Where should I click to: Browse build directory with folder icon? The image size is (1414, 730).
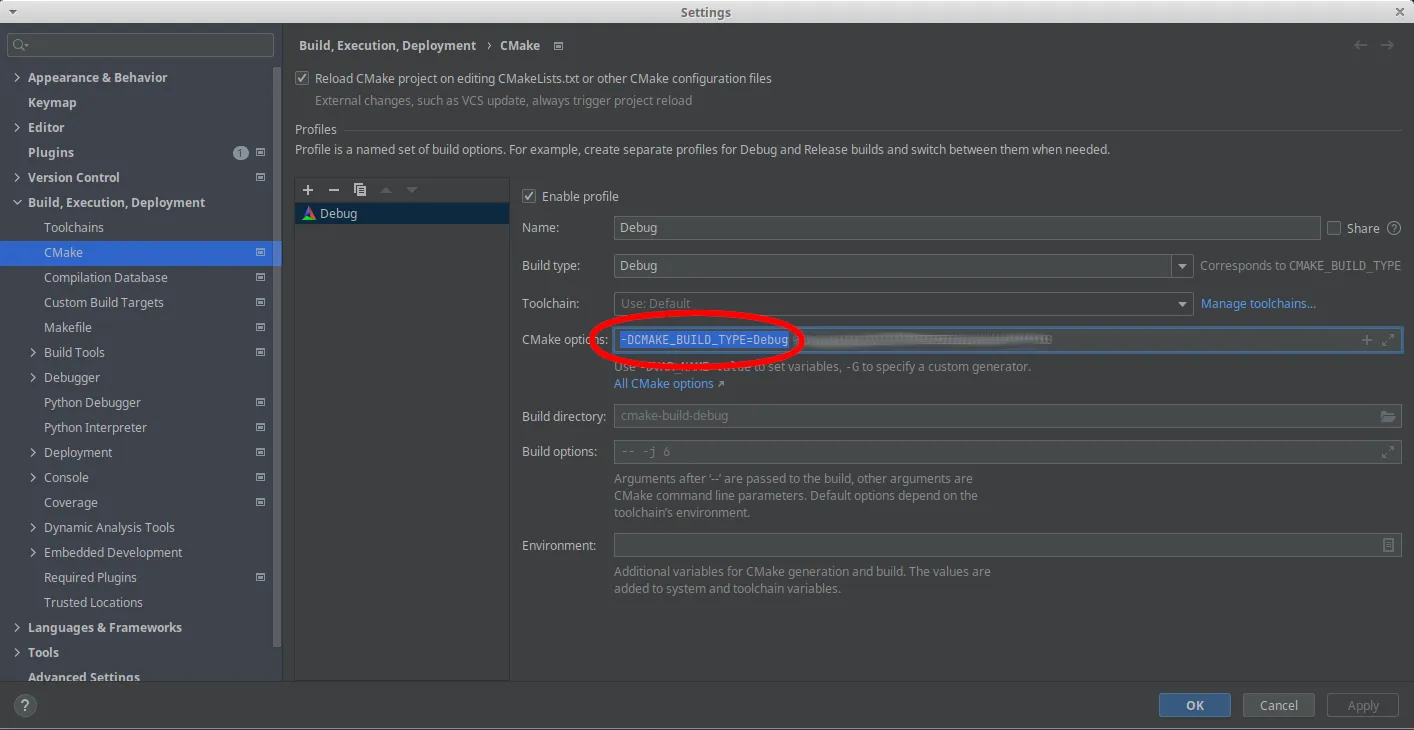(x=1388, y=416)
